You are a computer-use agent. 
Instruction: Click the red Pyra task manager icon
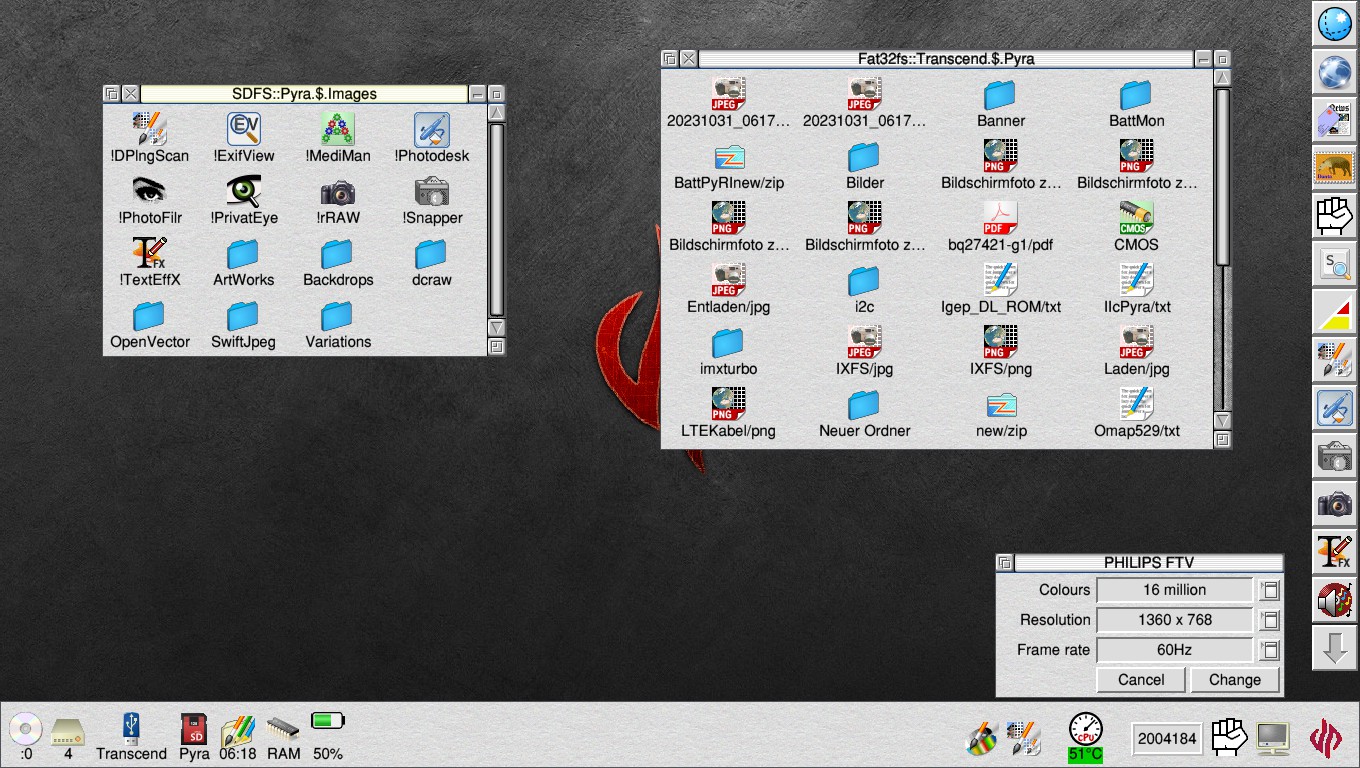1326,738
